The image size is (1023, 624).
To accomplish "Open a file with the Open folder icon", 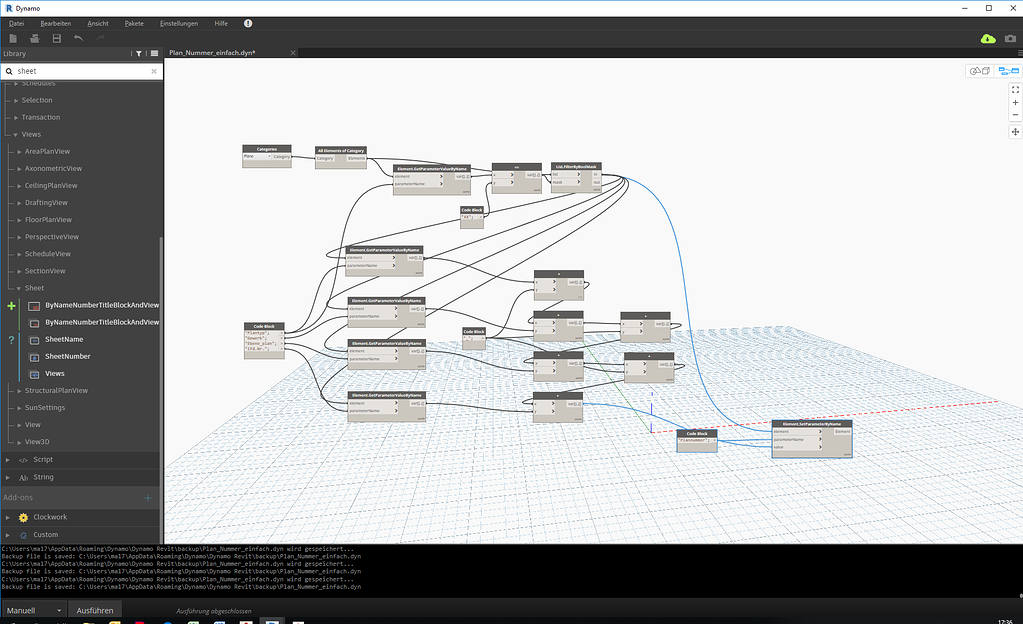I will coord(33,37).
